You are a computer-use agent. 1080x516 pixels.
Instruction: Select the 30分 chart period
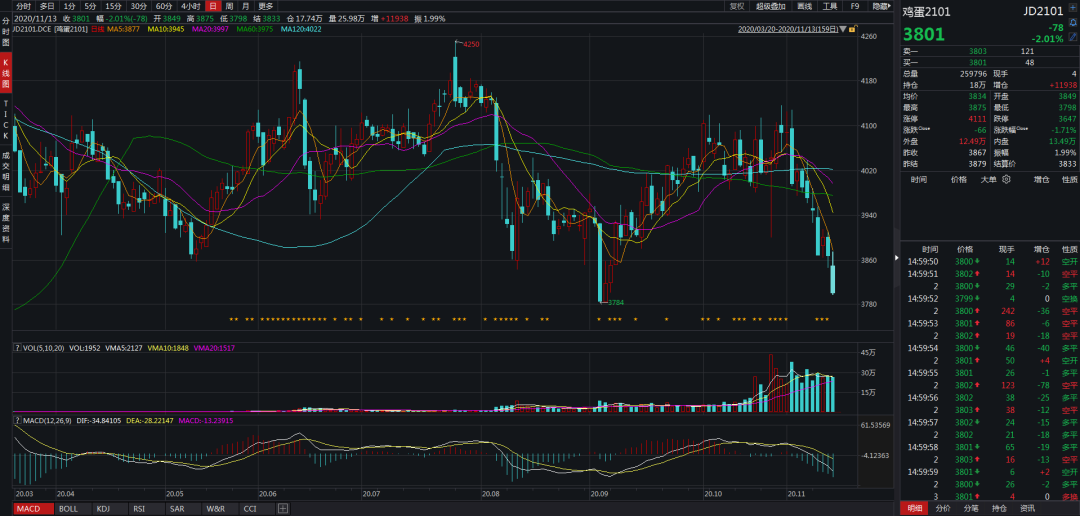point(138,6)
